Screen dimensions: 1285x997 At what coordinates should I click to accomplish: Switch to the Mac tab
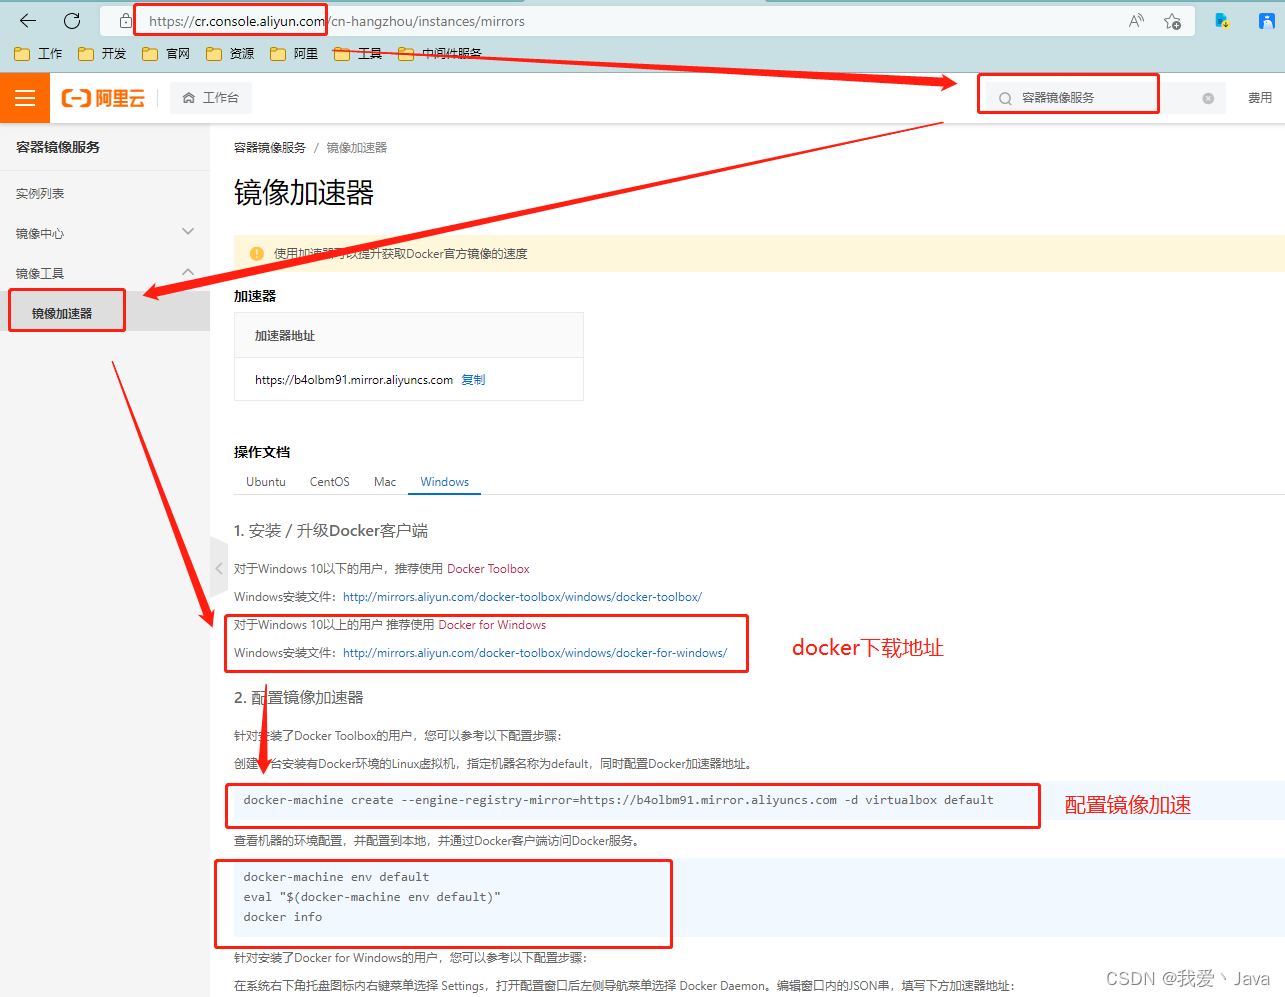pyautogui.click(x=385, y=482)
